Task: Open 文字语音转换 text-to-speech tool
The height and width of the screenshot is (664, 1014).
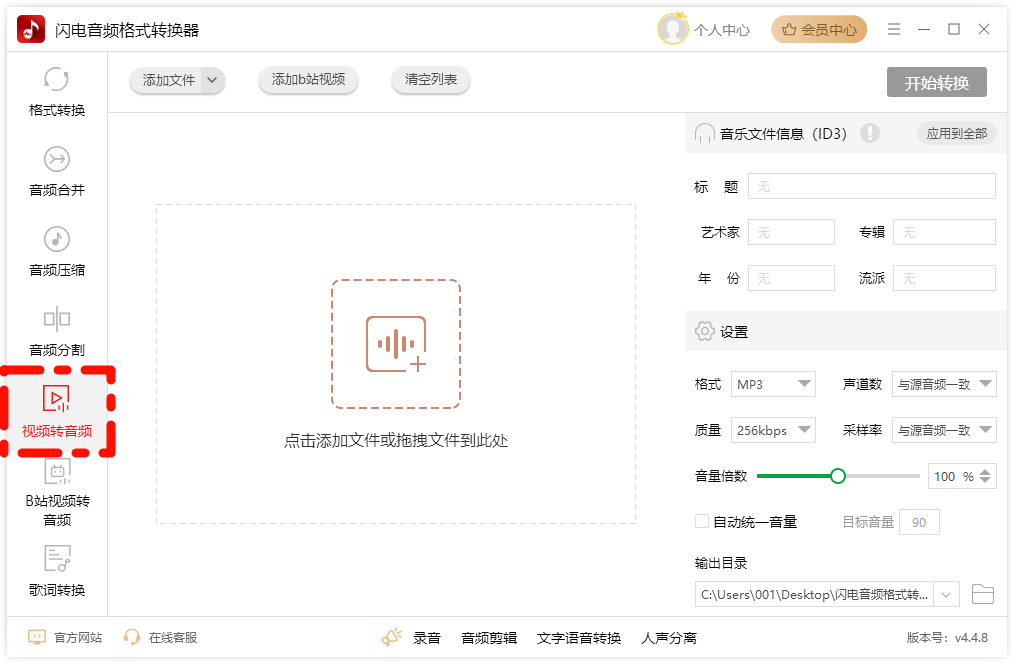Action: (x=579, y=637)
